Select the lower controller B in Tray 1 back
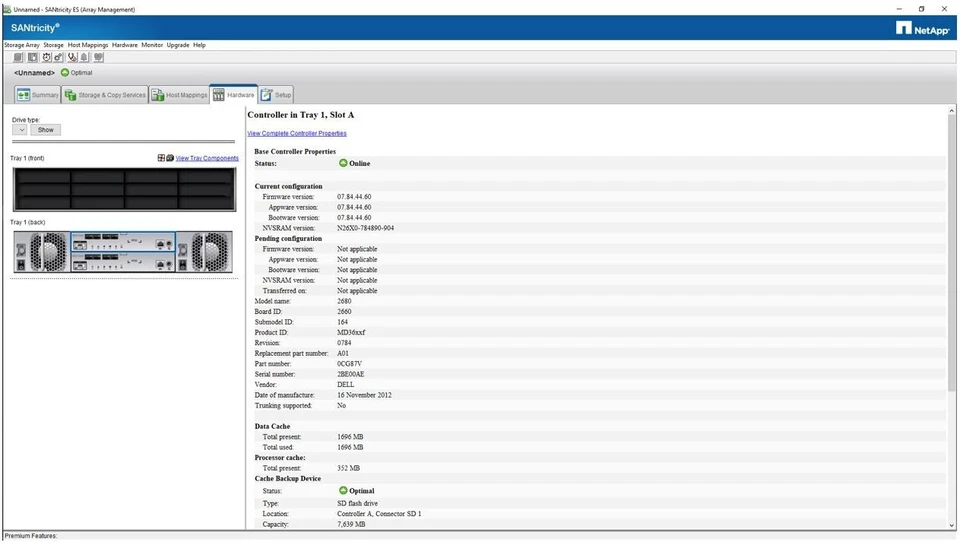The height and width of the screenshot is (542, 960). tap(123, 262)
